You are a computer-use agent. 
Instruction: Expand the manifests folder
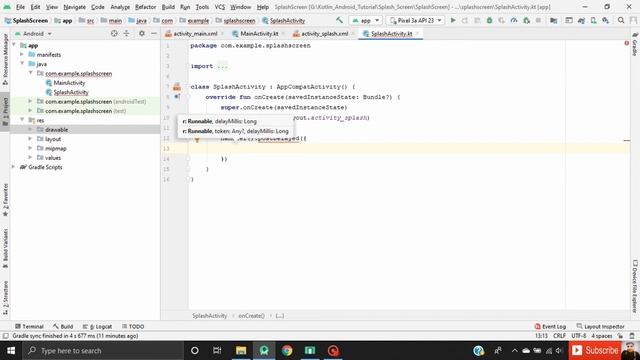[x=22, y=54]
